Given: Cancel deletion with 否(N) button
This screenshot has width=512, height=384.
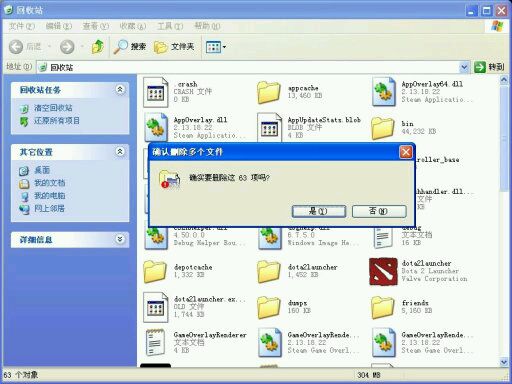Looking at the screenshot, I should [379, 211].
